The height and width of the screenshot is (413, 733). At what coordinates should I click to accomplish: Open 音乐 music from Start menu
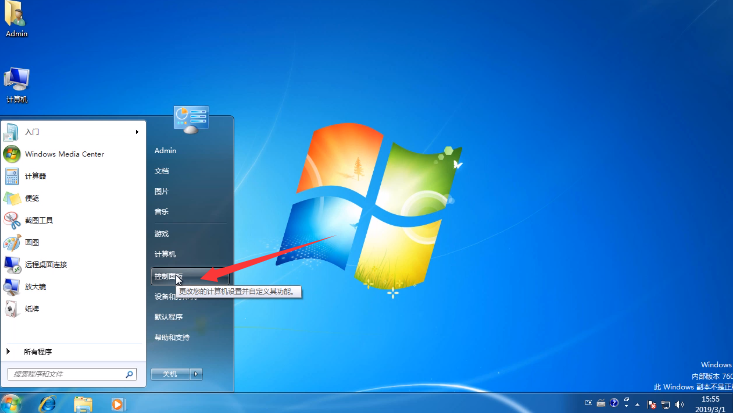tap(161, 211)
